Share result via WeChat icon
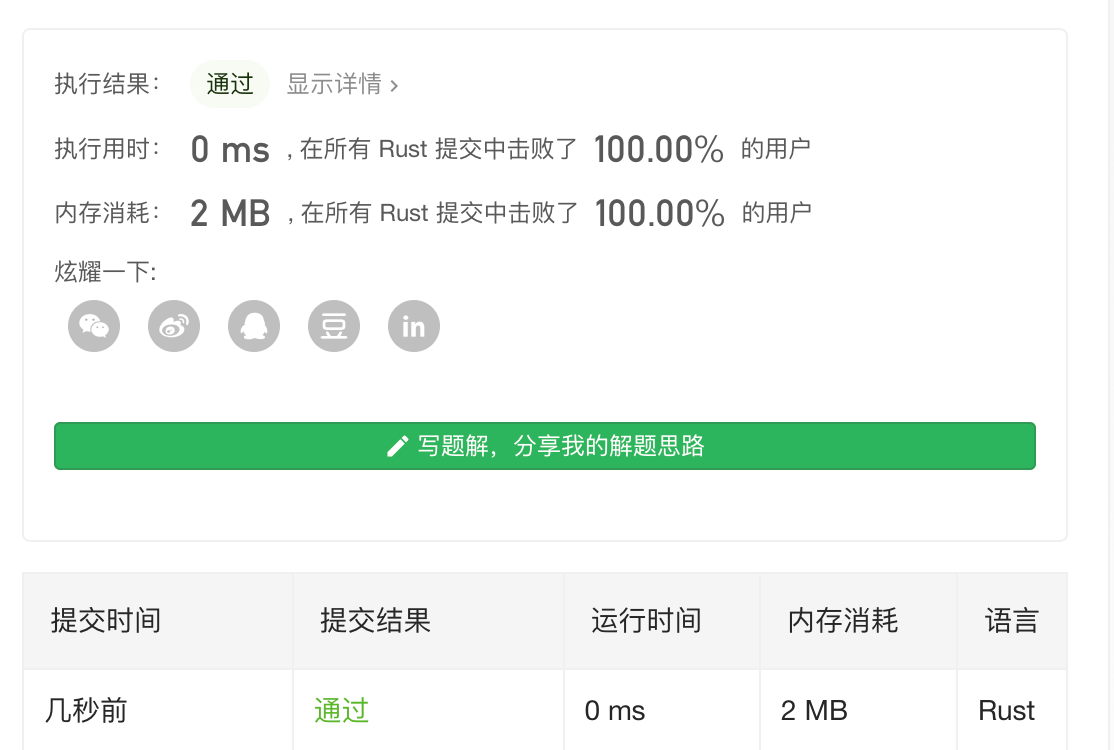The width and height of the screenshot is (1114, 750). click(94, 326)
